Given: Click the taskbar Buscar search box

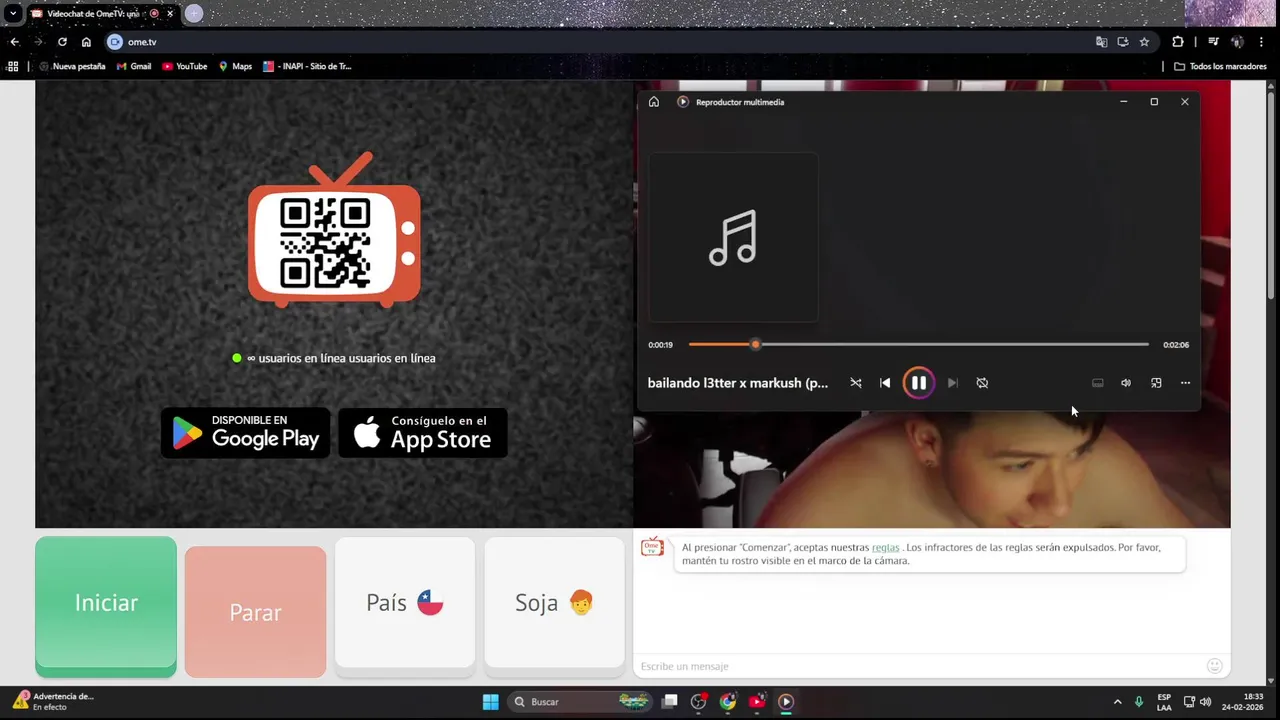Looking at the screenshot, I should click(x=582, y=702).
